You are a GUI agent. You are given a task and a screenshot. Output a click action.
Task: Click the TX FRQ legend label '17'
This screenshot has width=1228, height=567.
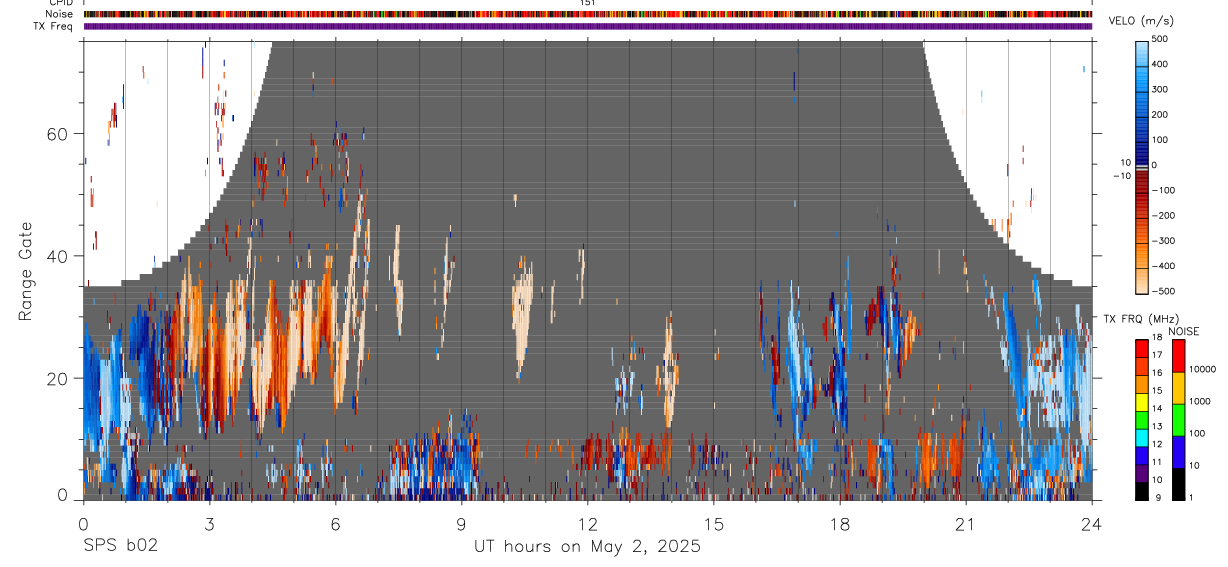point(1158,356)
